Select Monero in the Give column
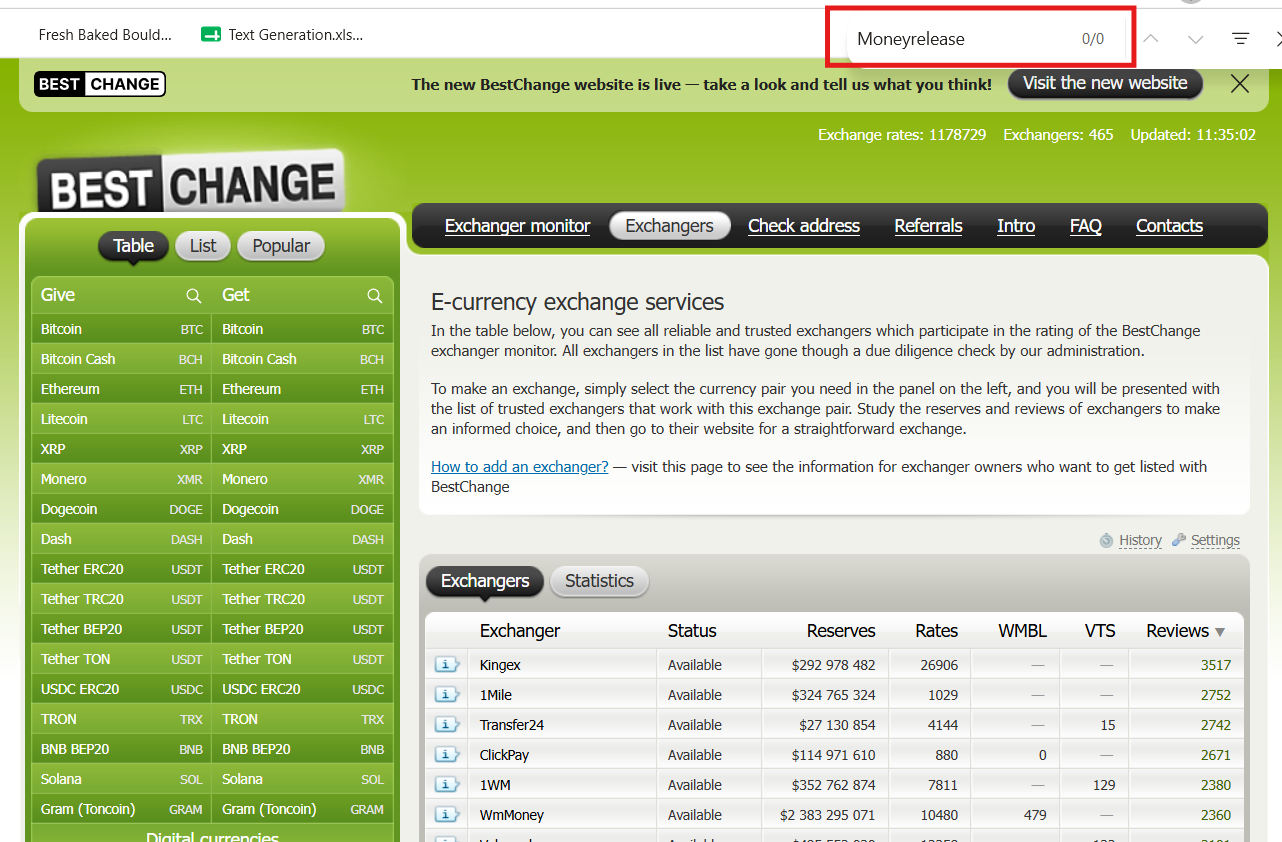Image resolution: width=1282 pixels, height=842 pixels. point(121,479)
